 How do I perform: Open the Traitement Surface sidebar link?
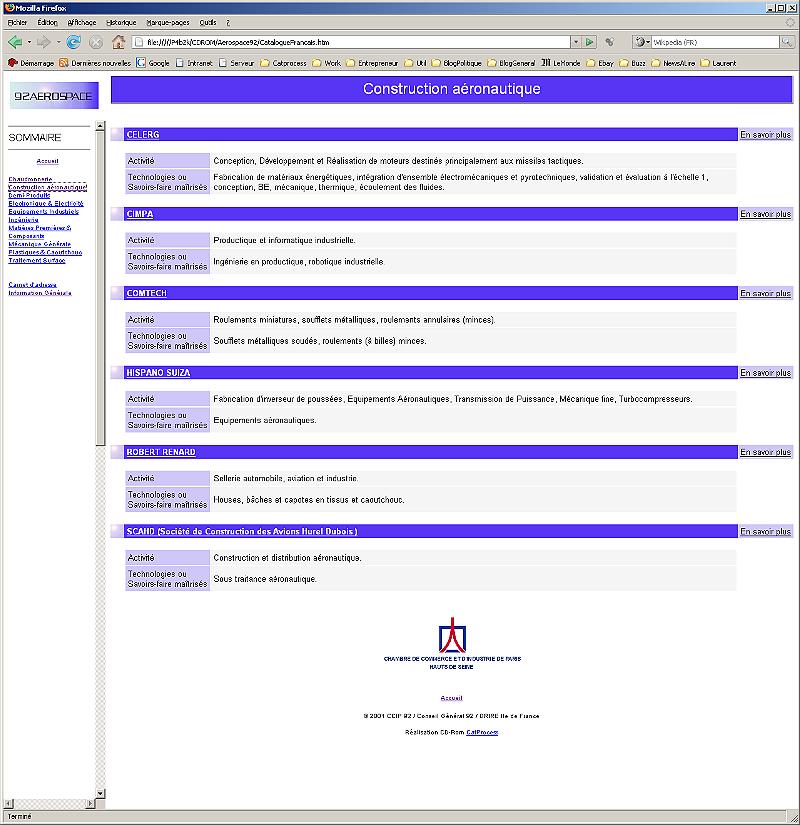pos(37,260)
